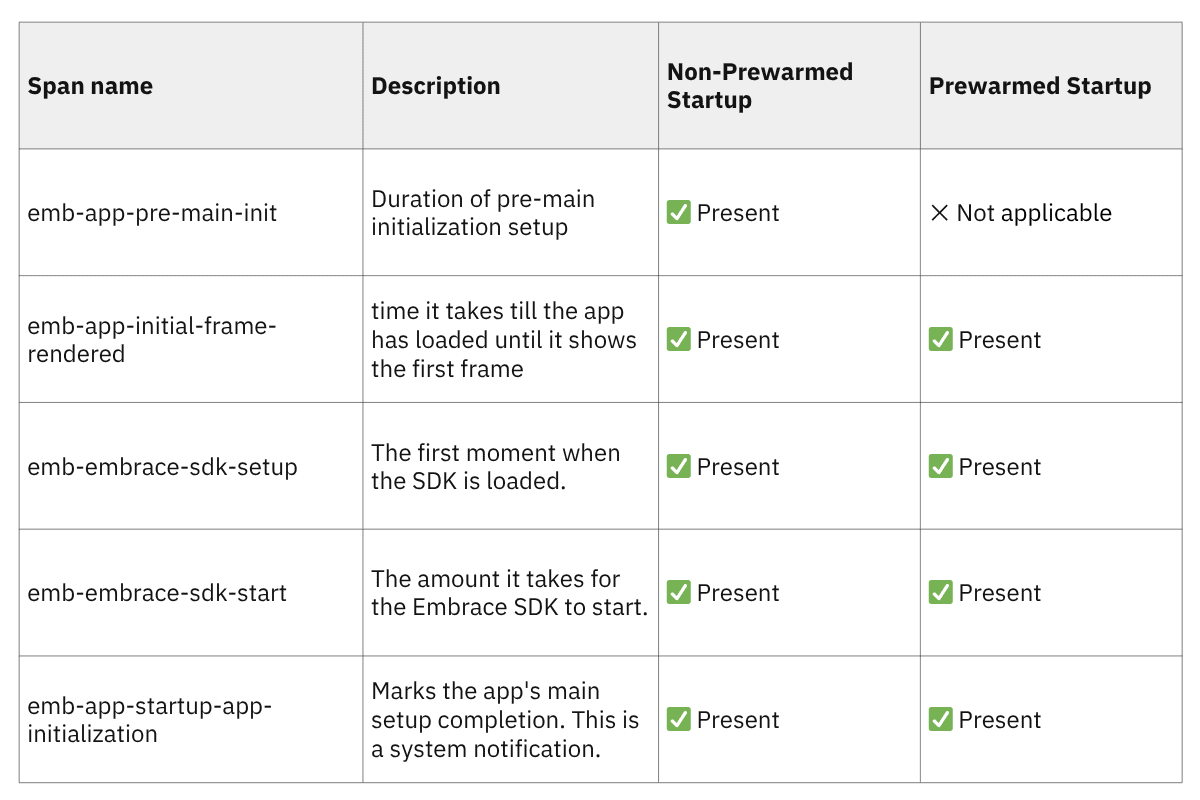This screenshot has width=1200, height=800.
Task: Select the emb-app-pre-main-init span name
Action: tap(152, 213)
